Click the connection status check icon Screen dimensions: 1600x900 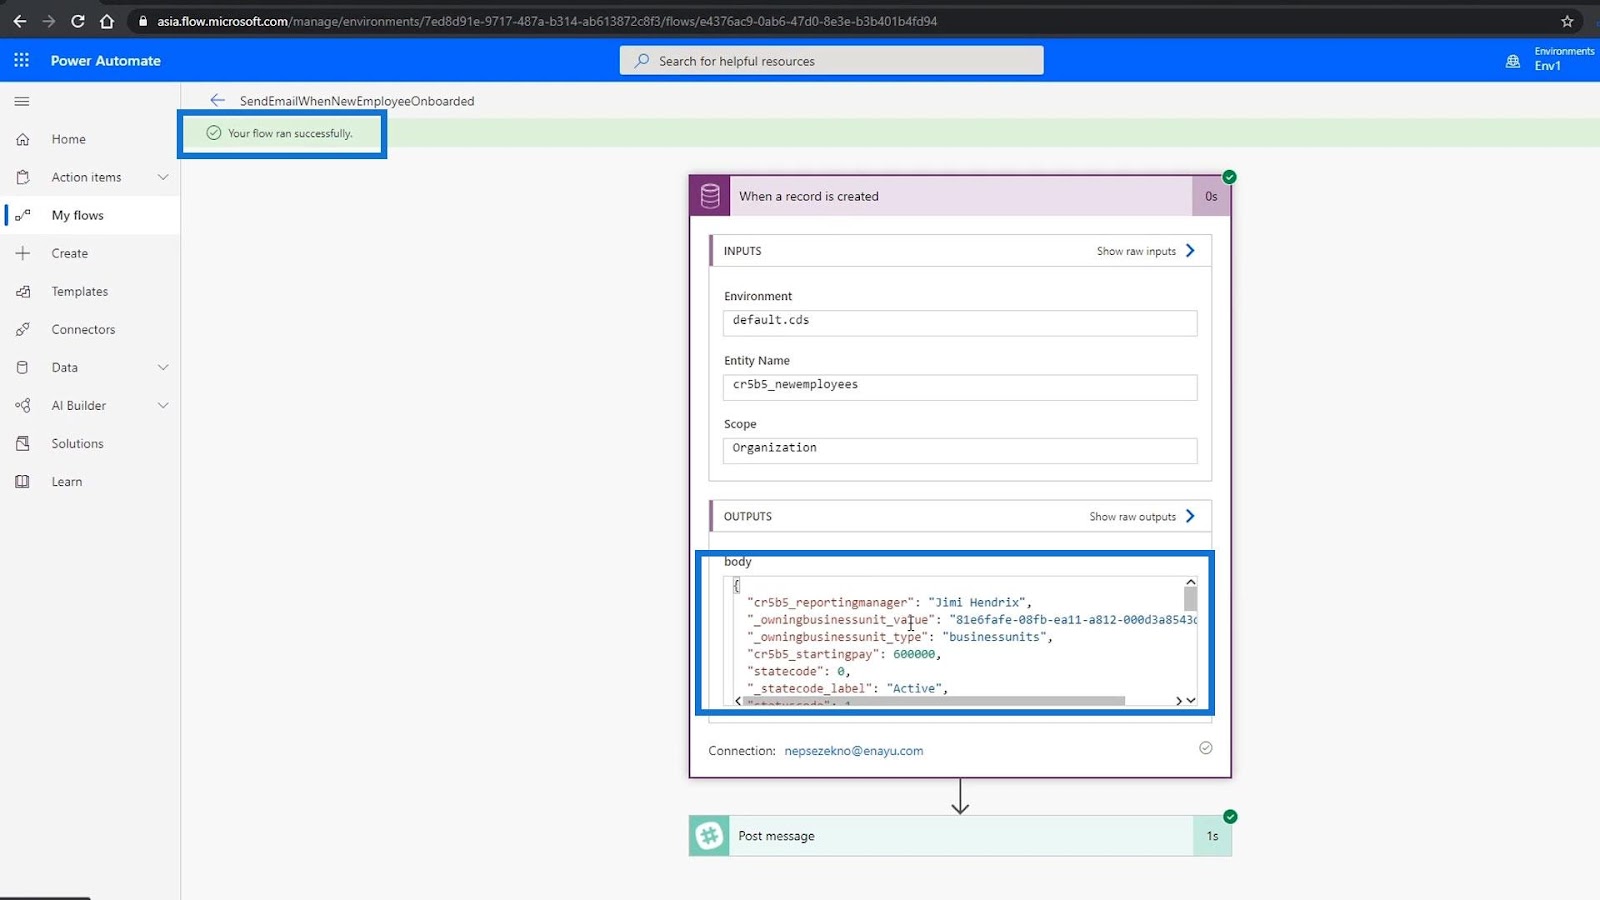[x=1206, y=748]
